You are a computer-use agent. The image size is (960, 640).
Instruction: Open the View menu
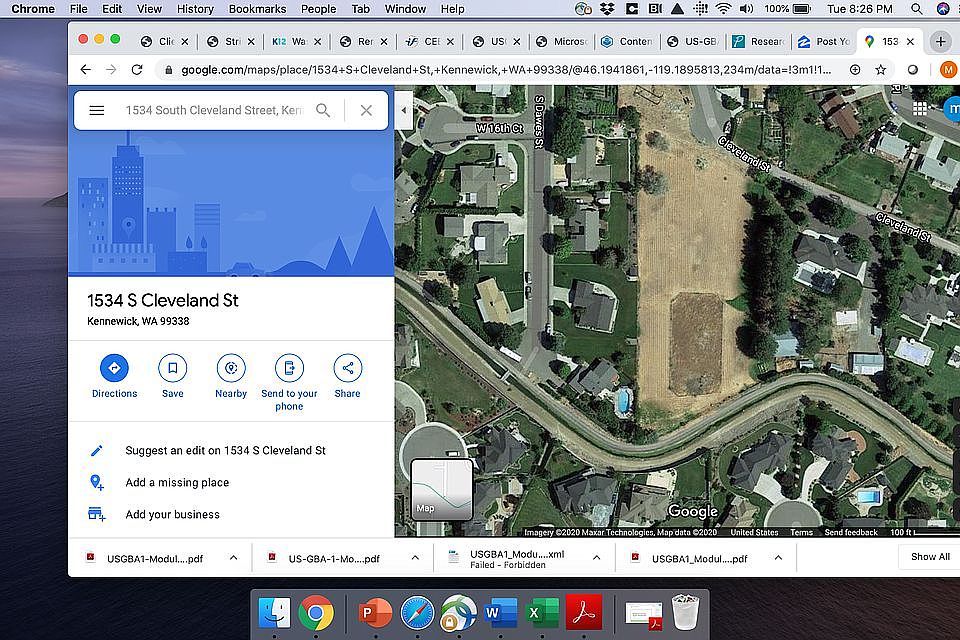tap(149, 9)
